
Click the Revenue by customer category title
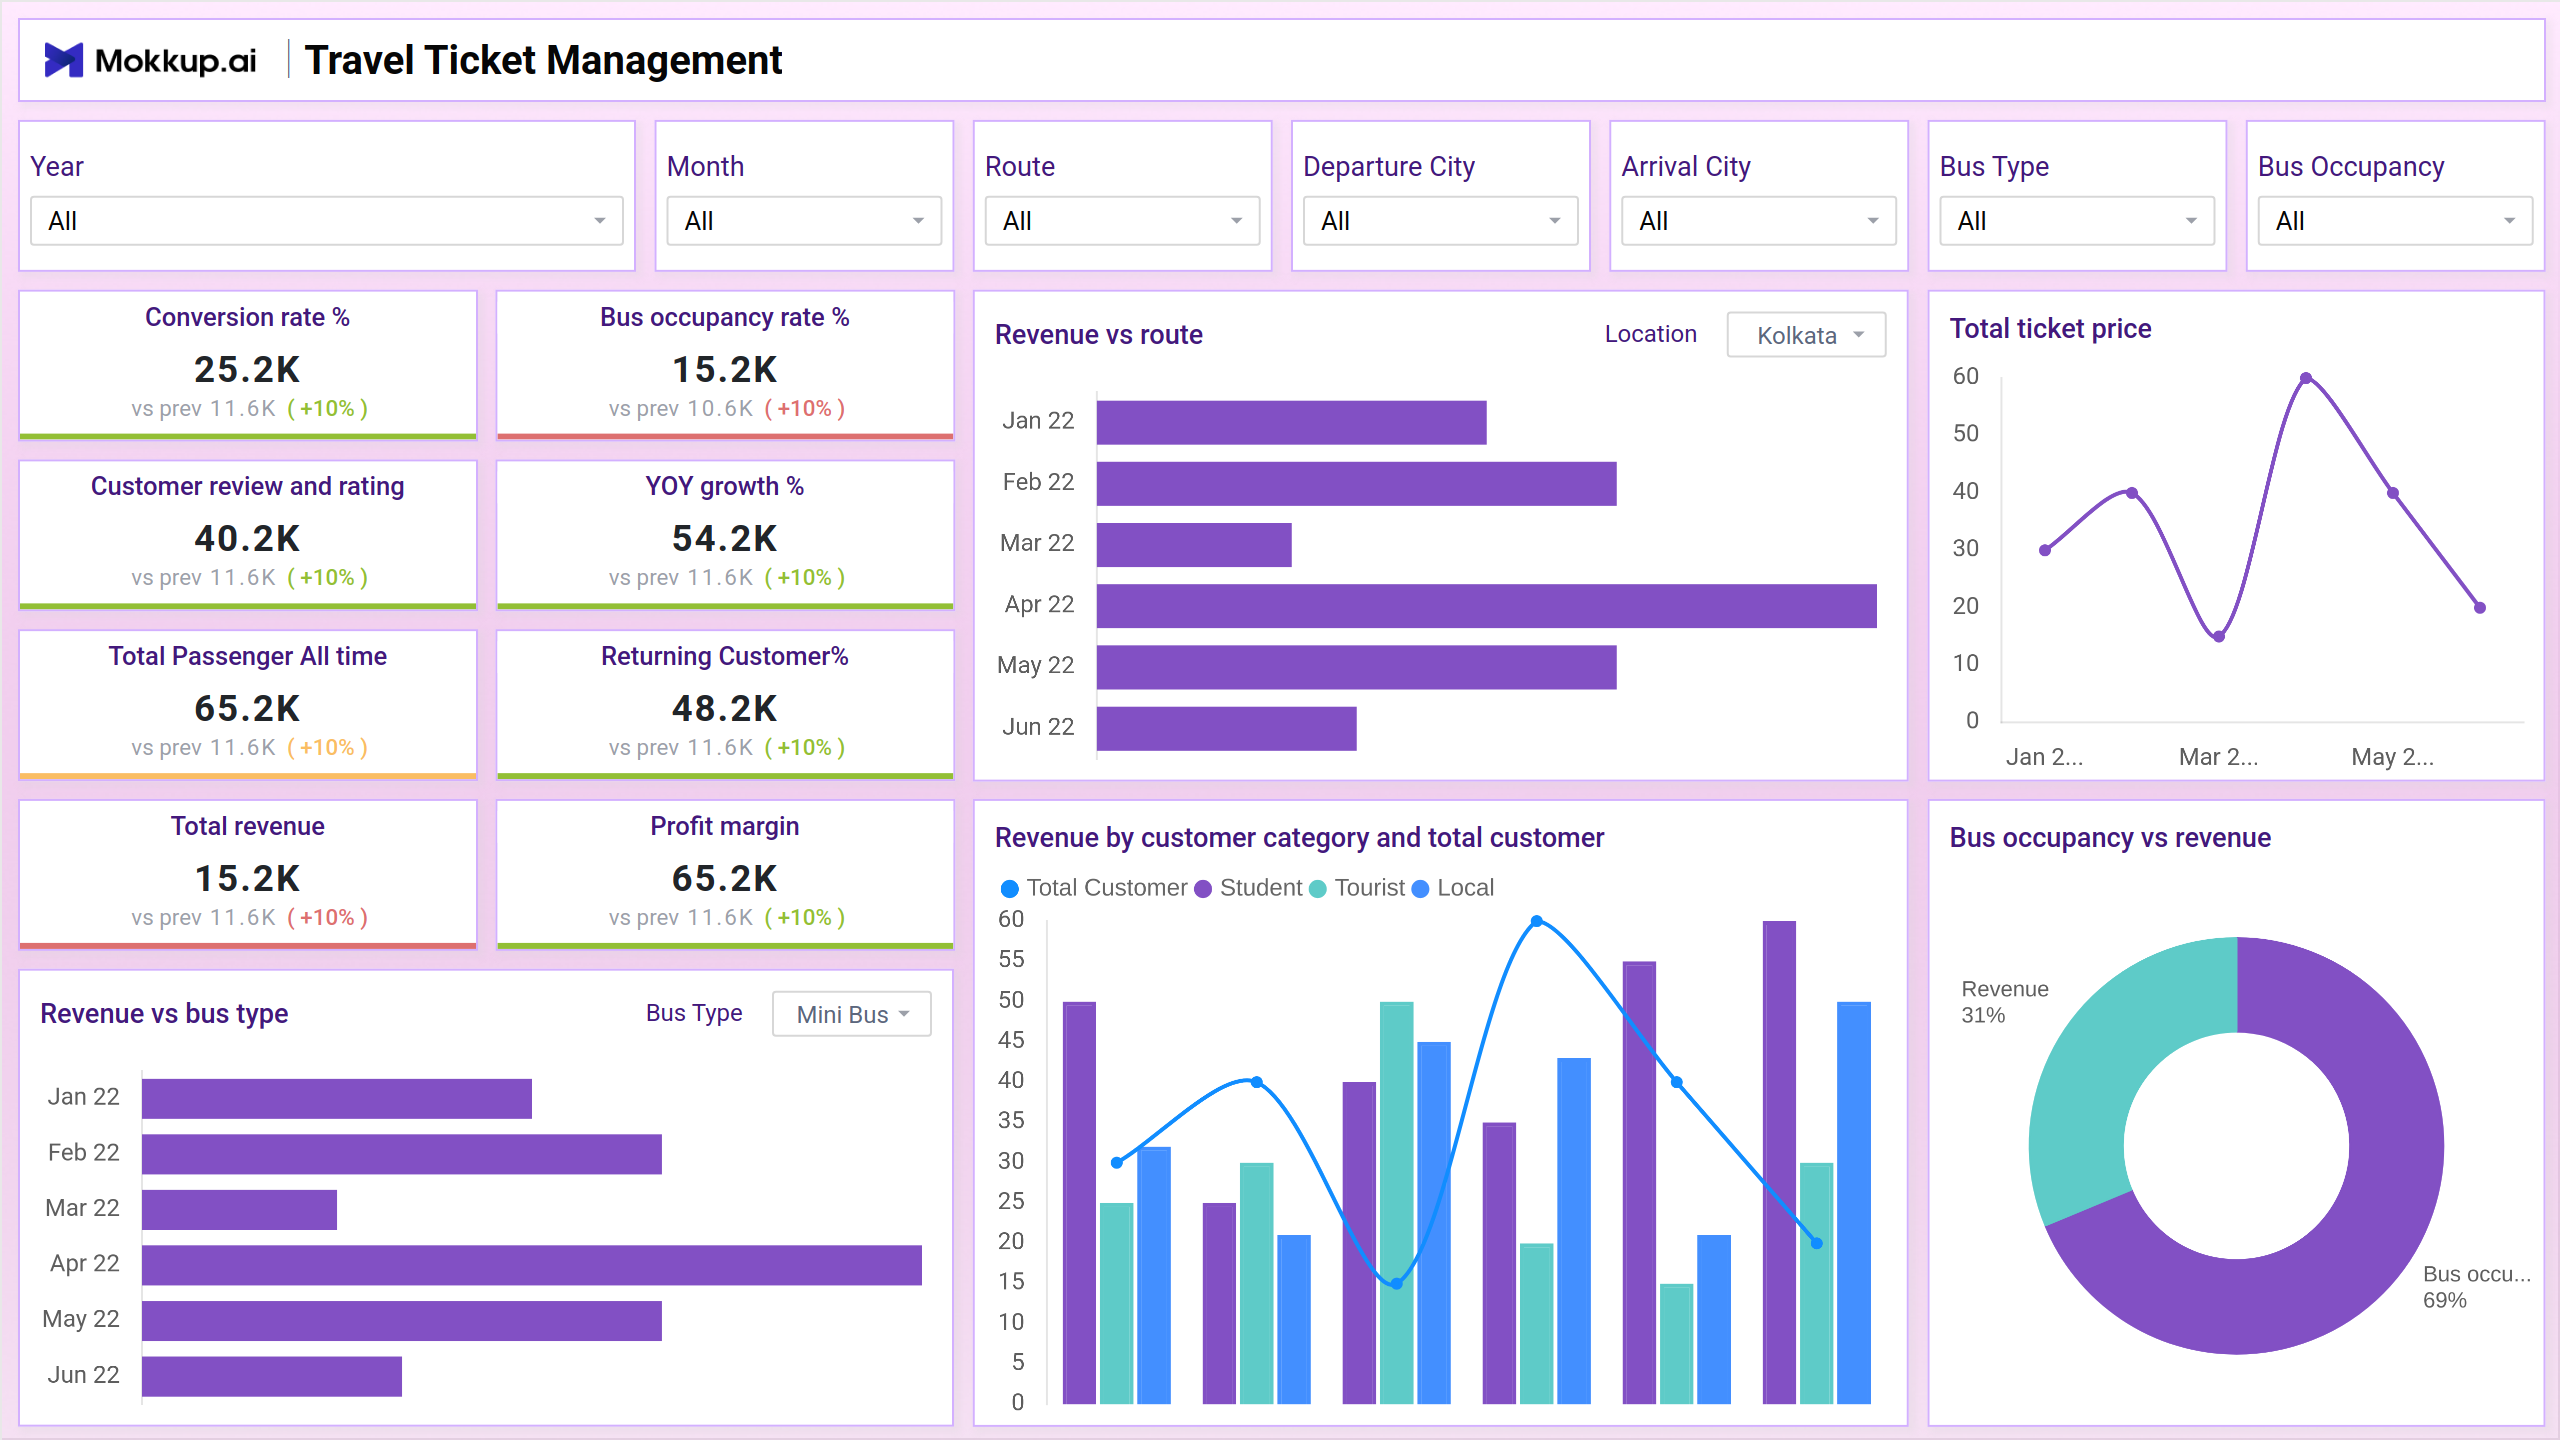1299,838
